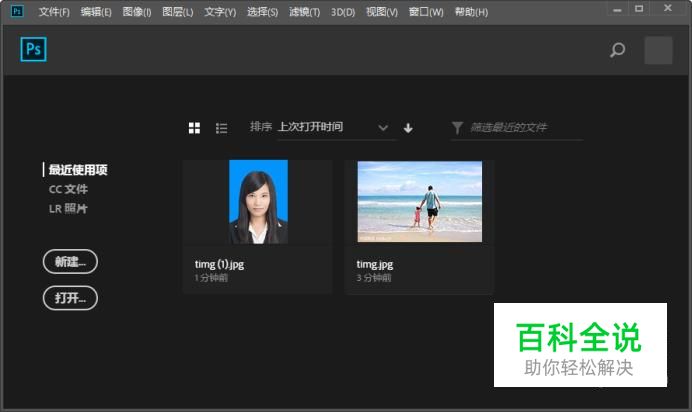Viewport: 692px width, 412px height.
Task: Click the filter funnel icon
Action: (458, 128)
